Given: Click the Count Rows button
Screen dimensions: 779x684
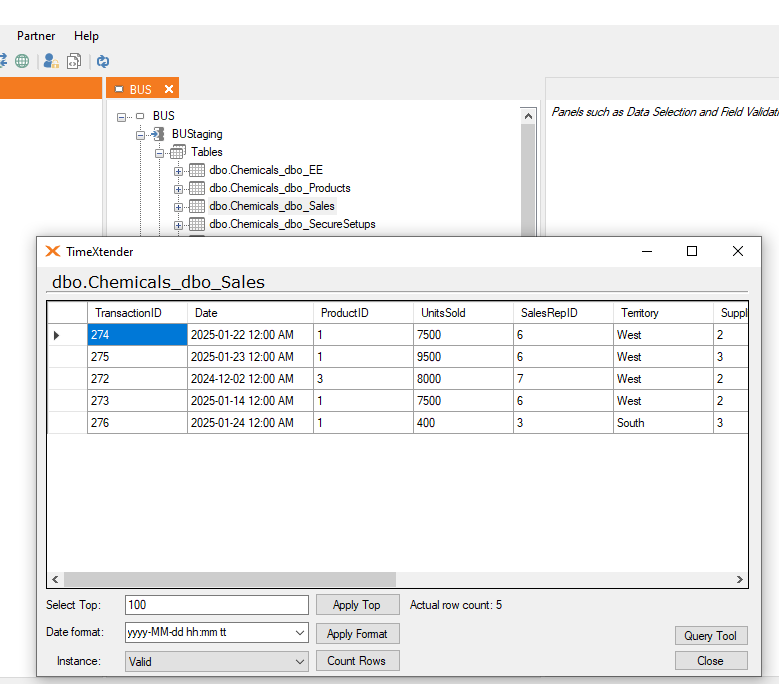Looking at the screenshot, I should [x=357, y=661].
